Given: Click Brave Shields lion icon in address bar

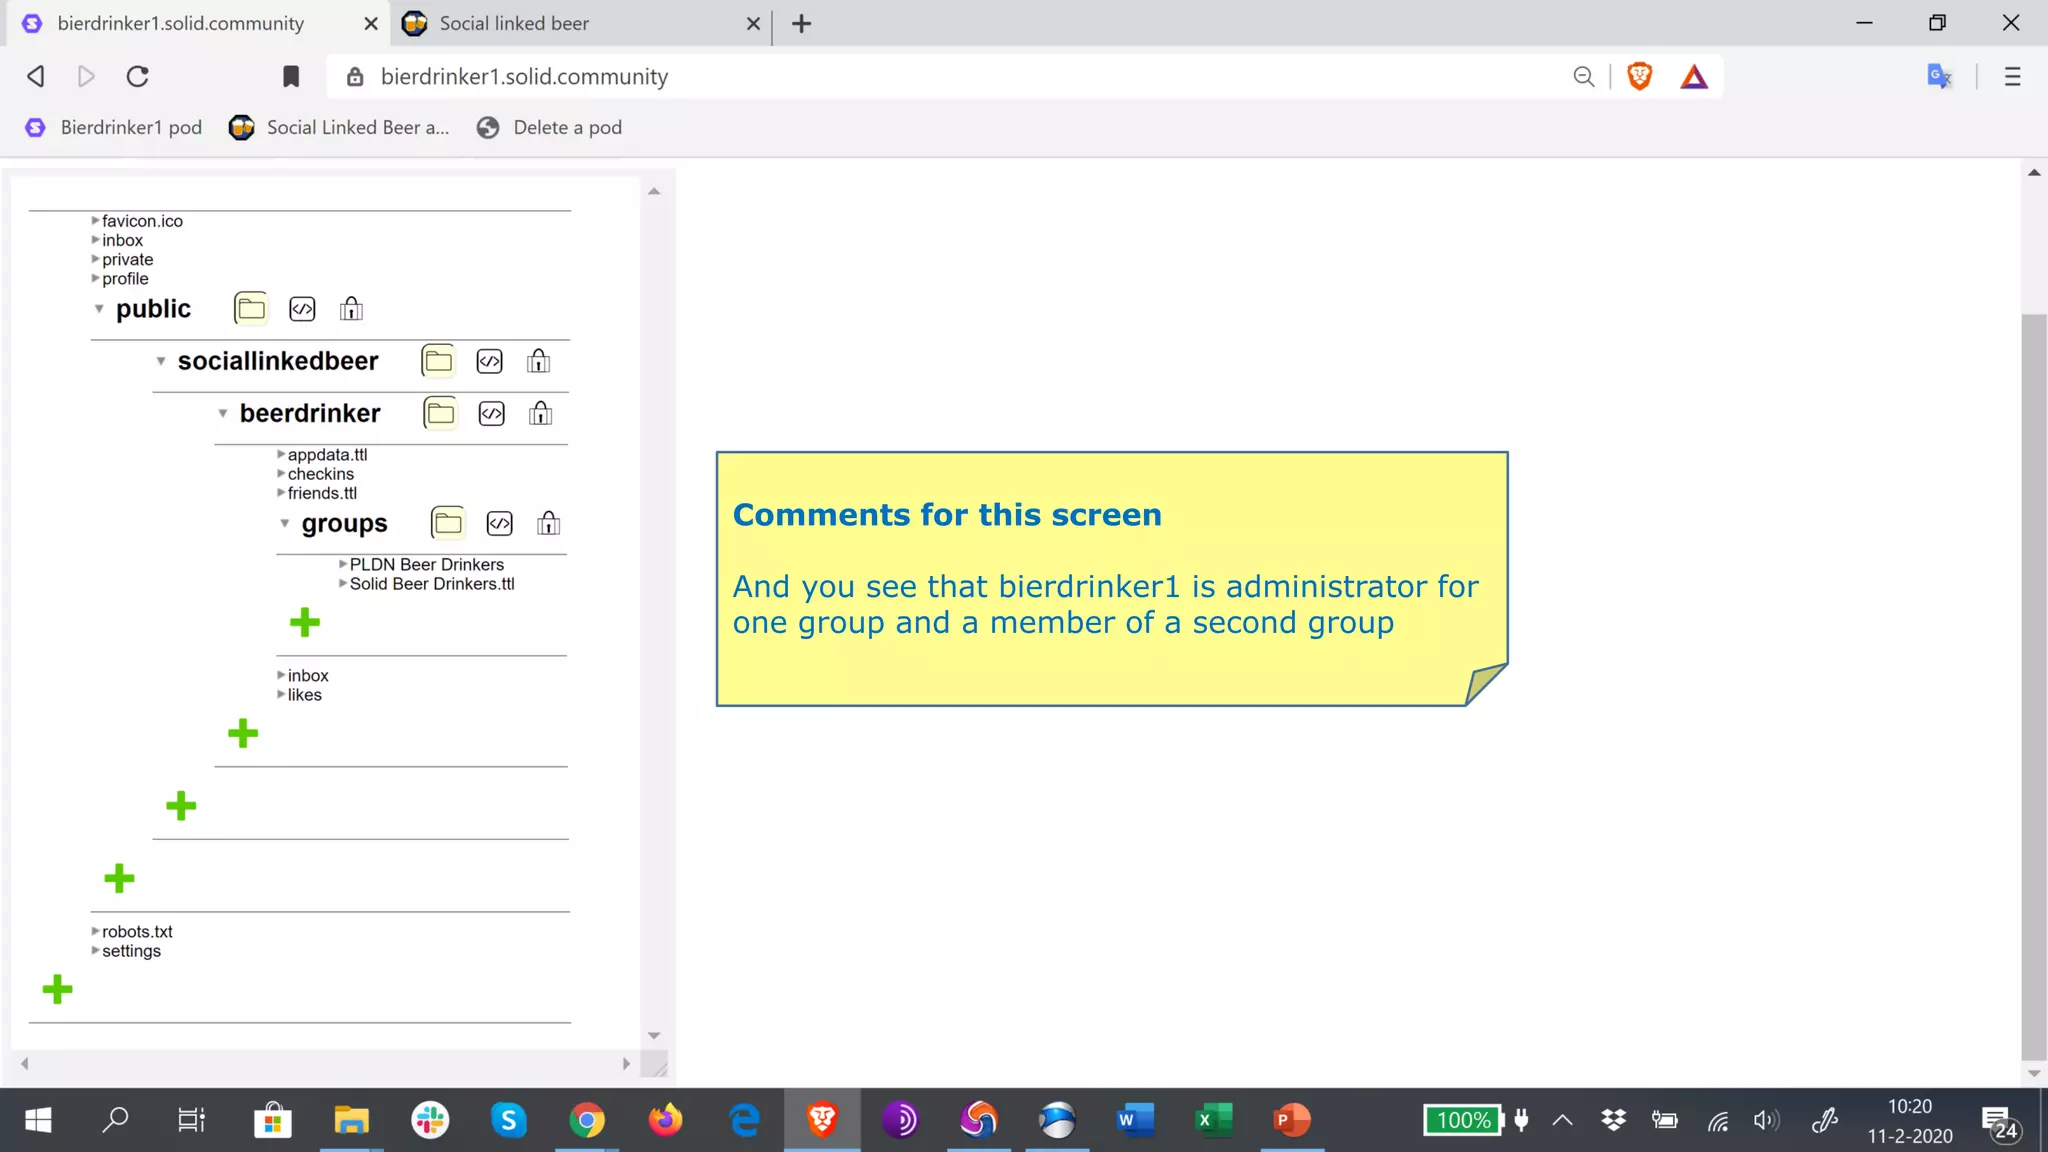Looking at the screenshot, I should click(x=1640, y=77).
